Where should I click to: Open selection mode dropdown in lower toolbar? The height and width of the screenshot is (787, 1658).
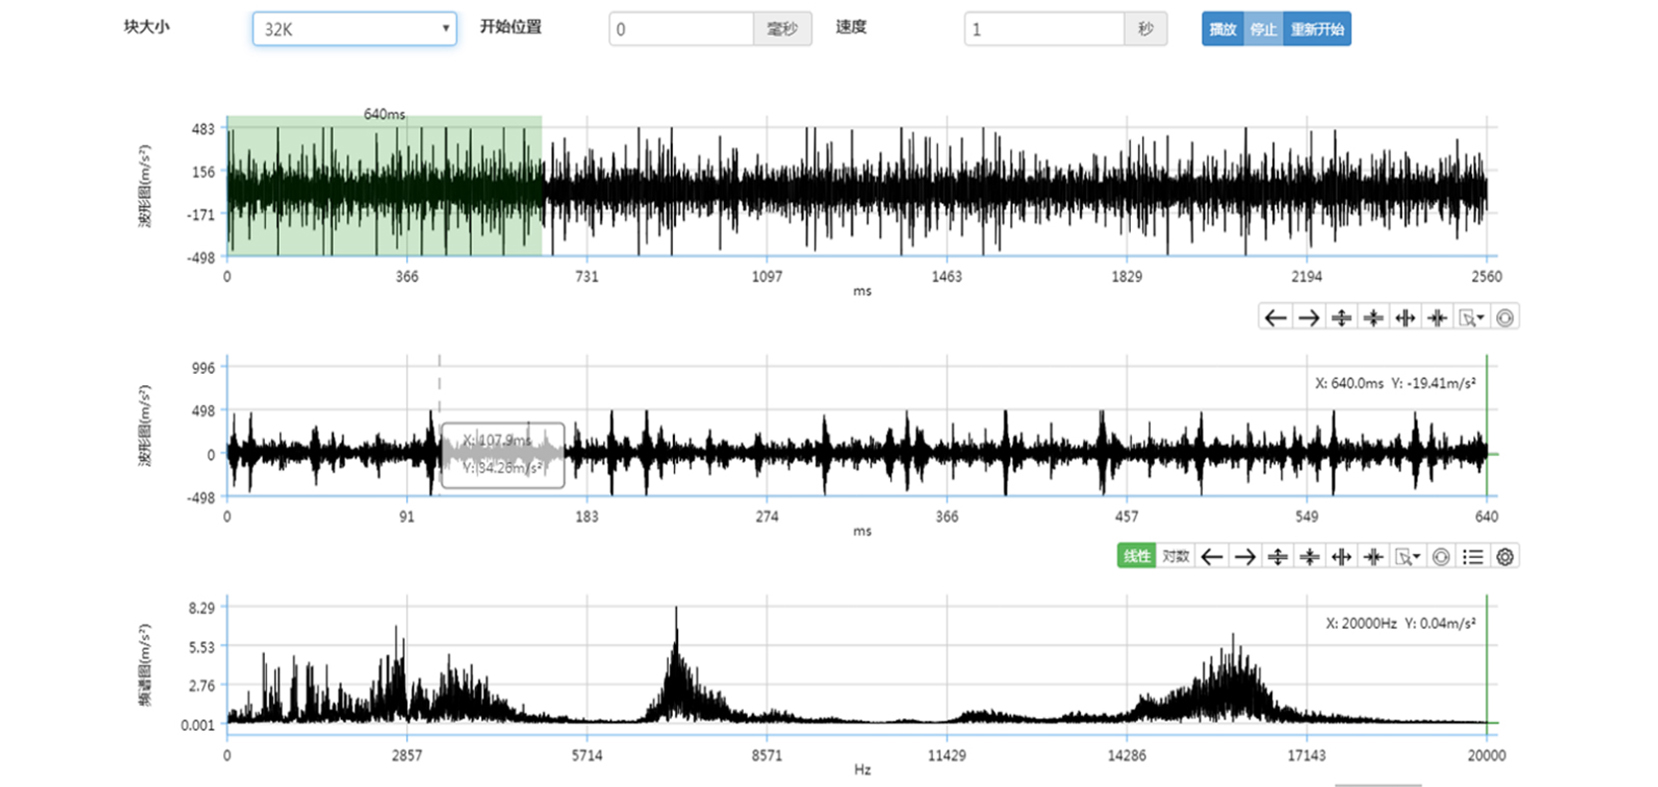pyautogui.click(x=1407, y=556)
